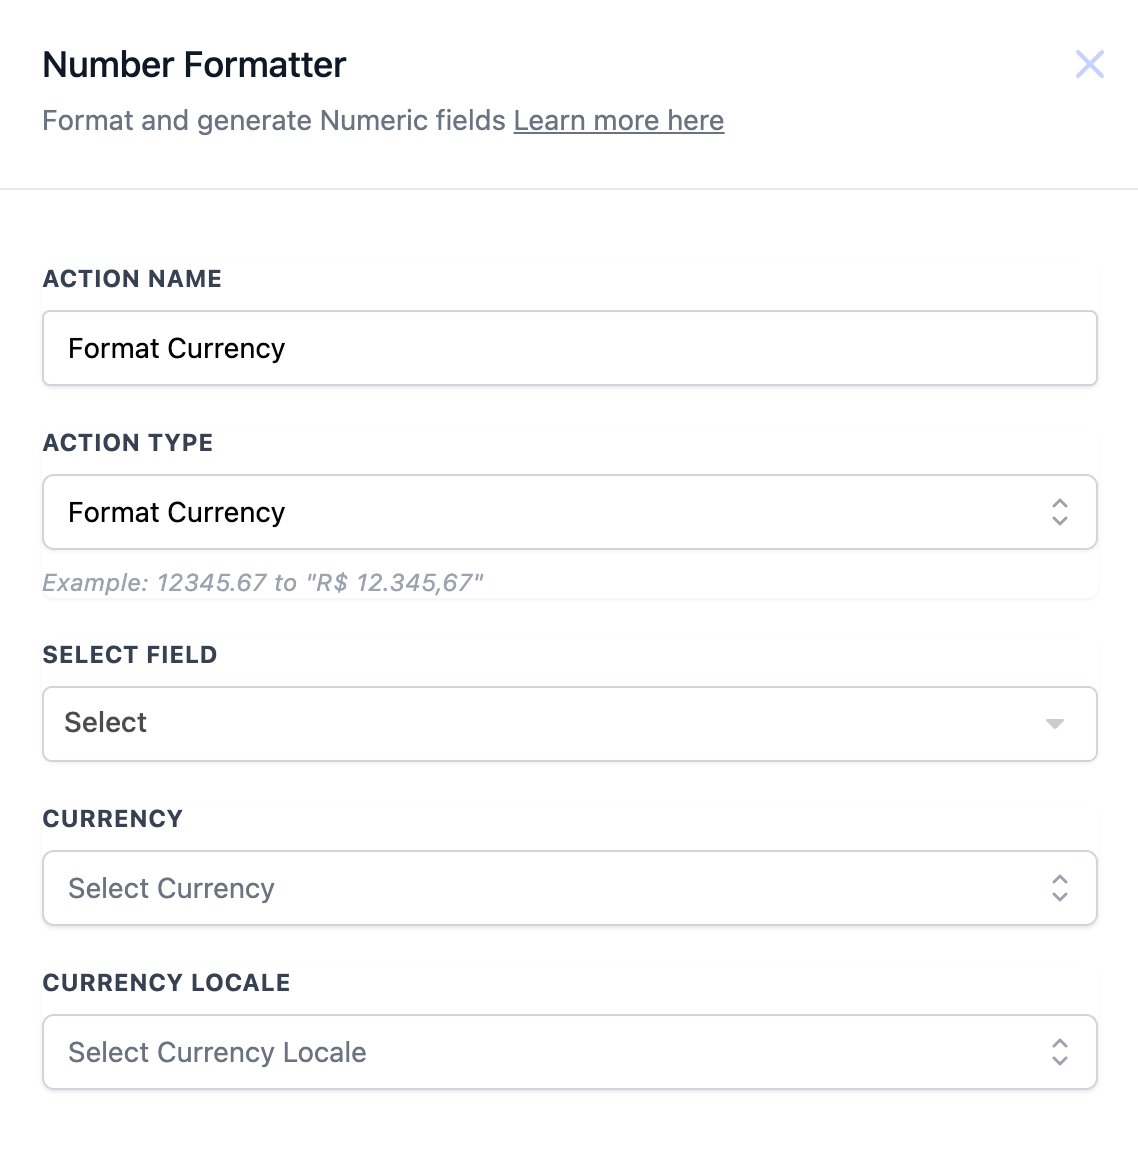
Task: Click the divider line below the header
Action: [x=569, y=189]
